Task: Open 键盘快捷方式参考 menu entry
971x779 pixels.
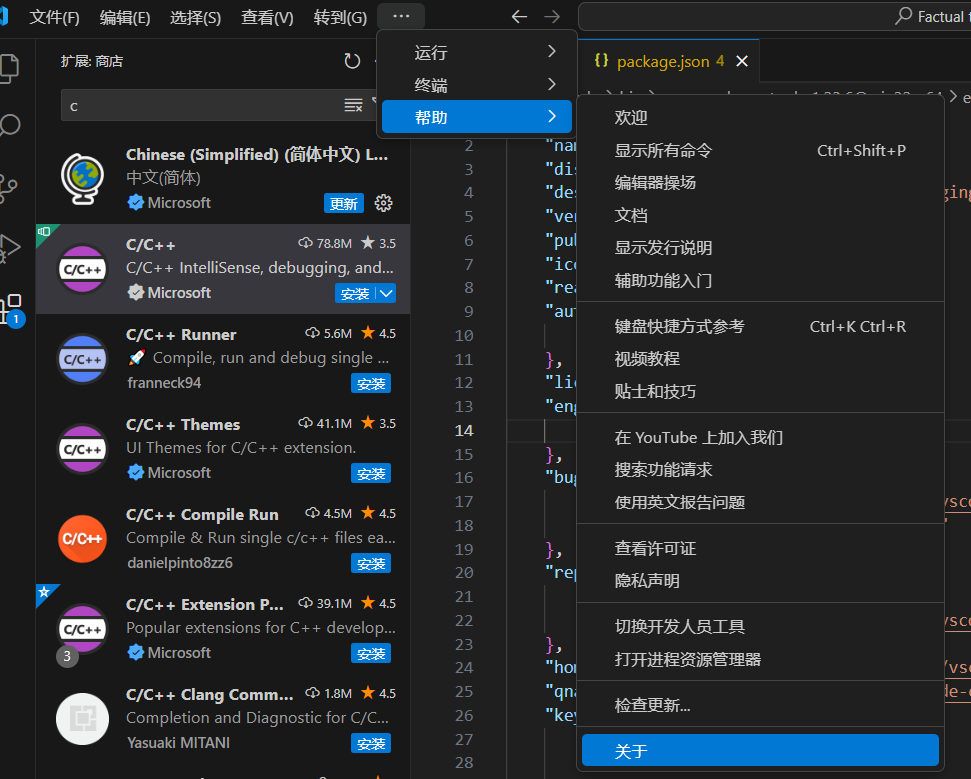Action: [760, 326]
